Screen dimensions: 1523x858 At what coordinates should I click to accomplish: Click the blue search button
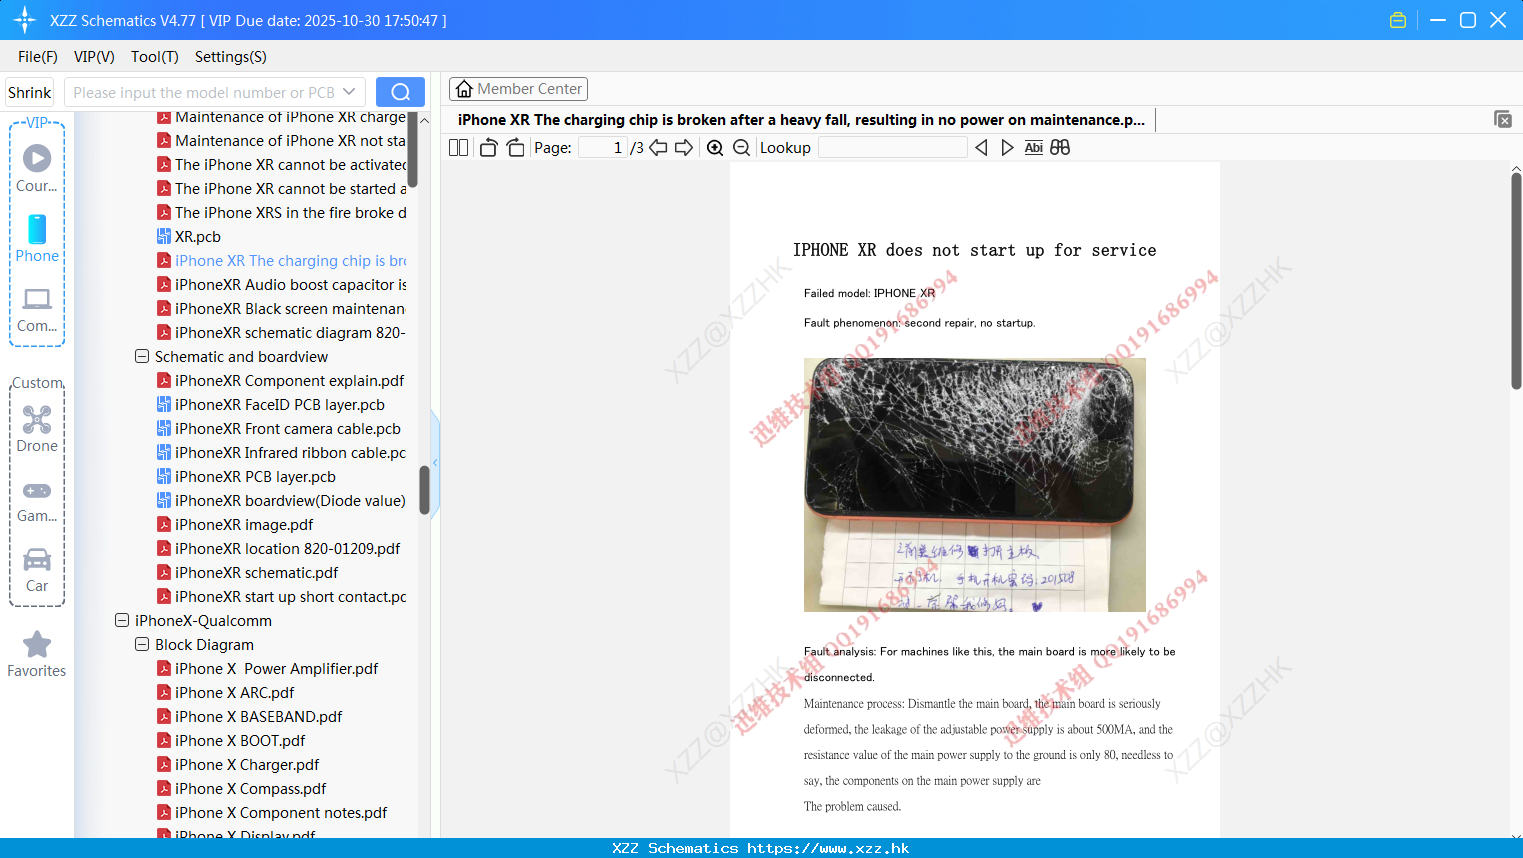coord(400,92)
